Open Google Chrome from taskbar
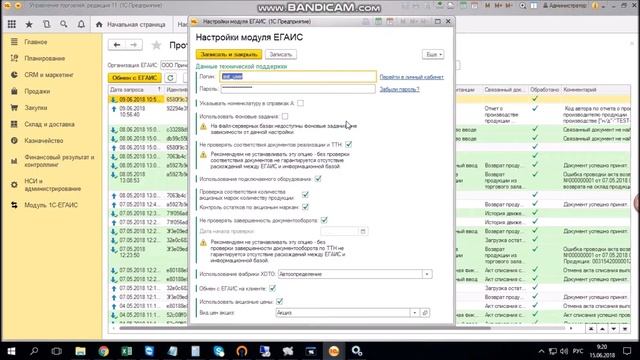 103,351
